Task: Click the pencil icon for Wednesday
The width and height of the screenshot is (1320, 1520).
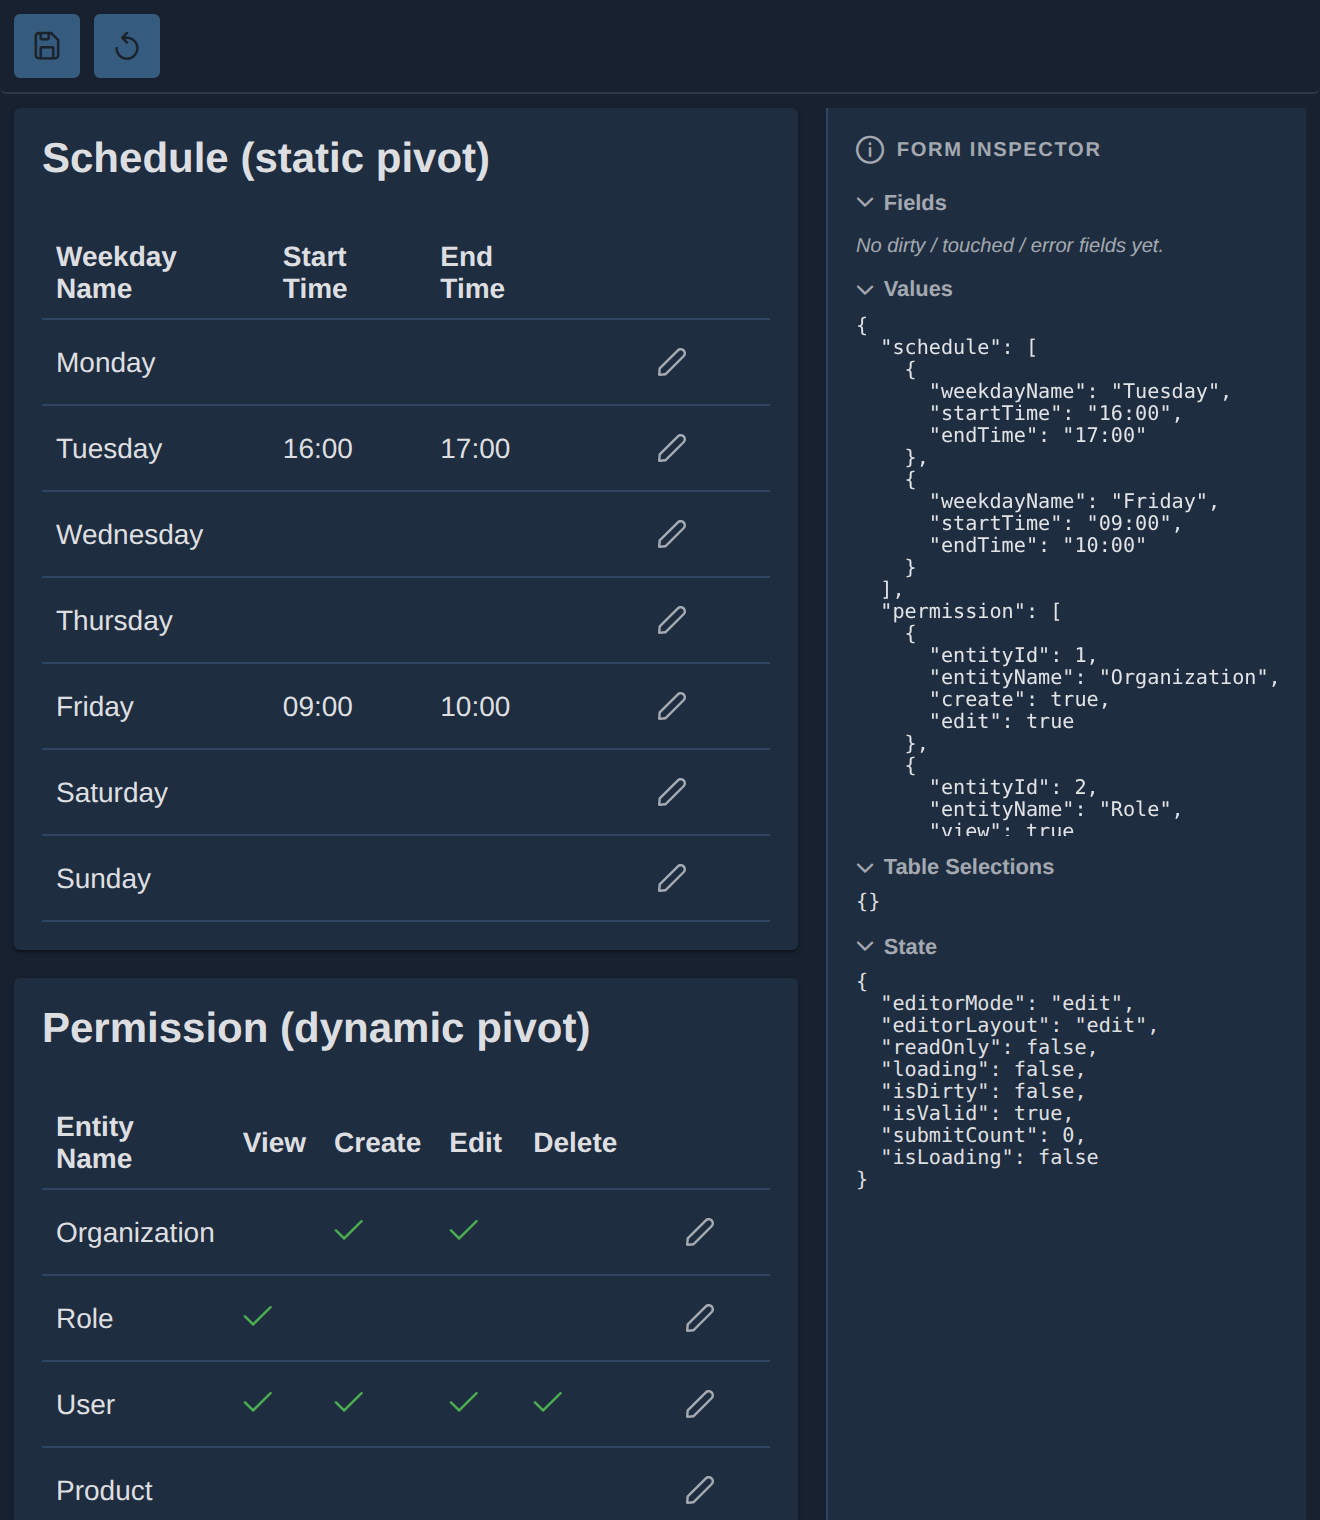Action: tap(672, 534)
